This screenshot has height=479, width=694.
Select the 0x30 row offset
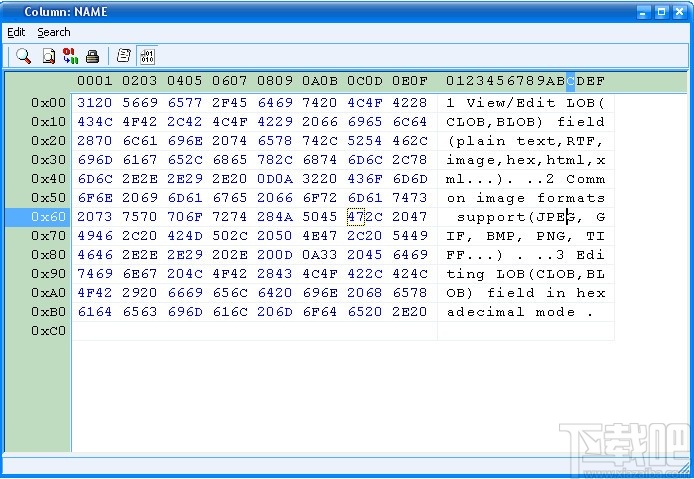pyautogui.click(x=48, y=160)
